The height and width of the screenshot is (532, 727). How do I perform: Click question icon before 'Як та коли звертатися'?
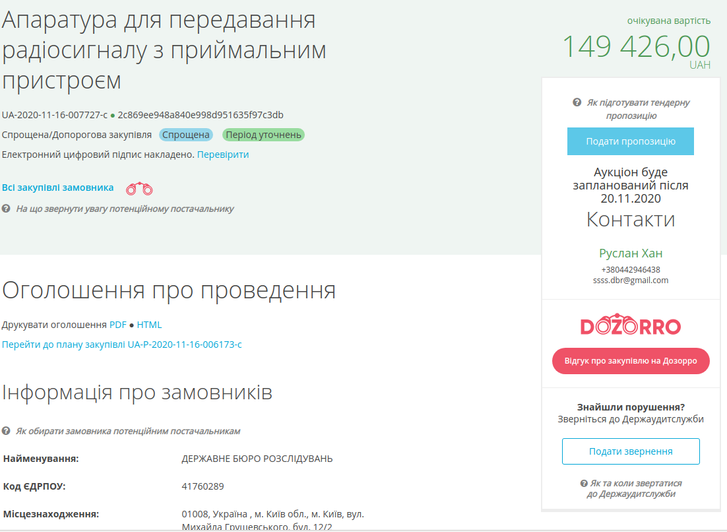pos(584,483)
